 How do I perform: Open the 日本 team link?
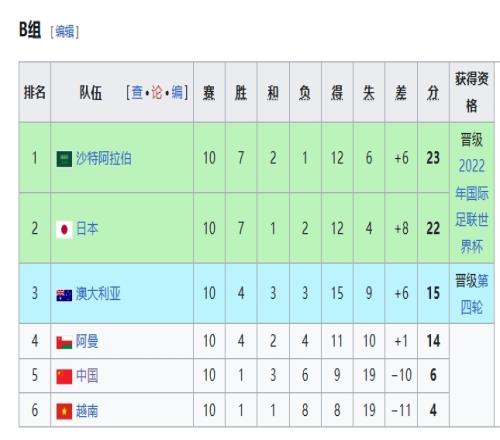[87, 229]
